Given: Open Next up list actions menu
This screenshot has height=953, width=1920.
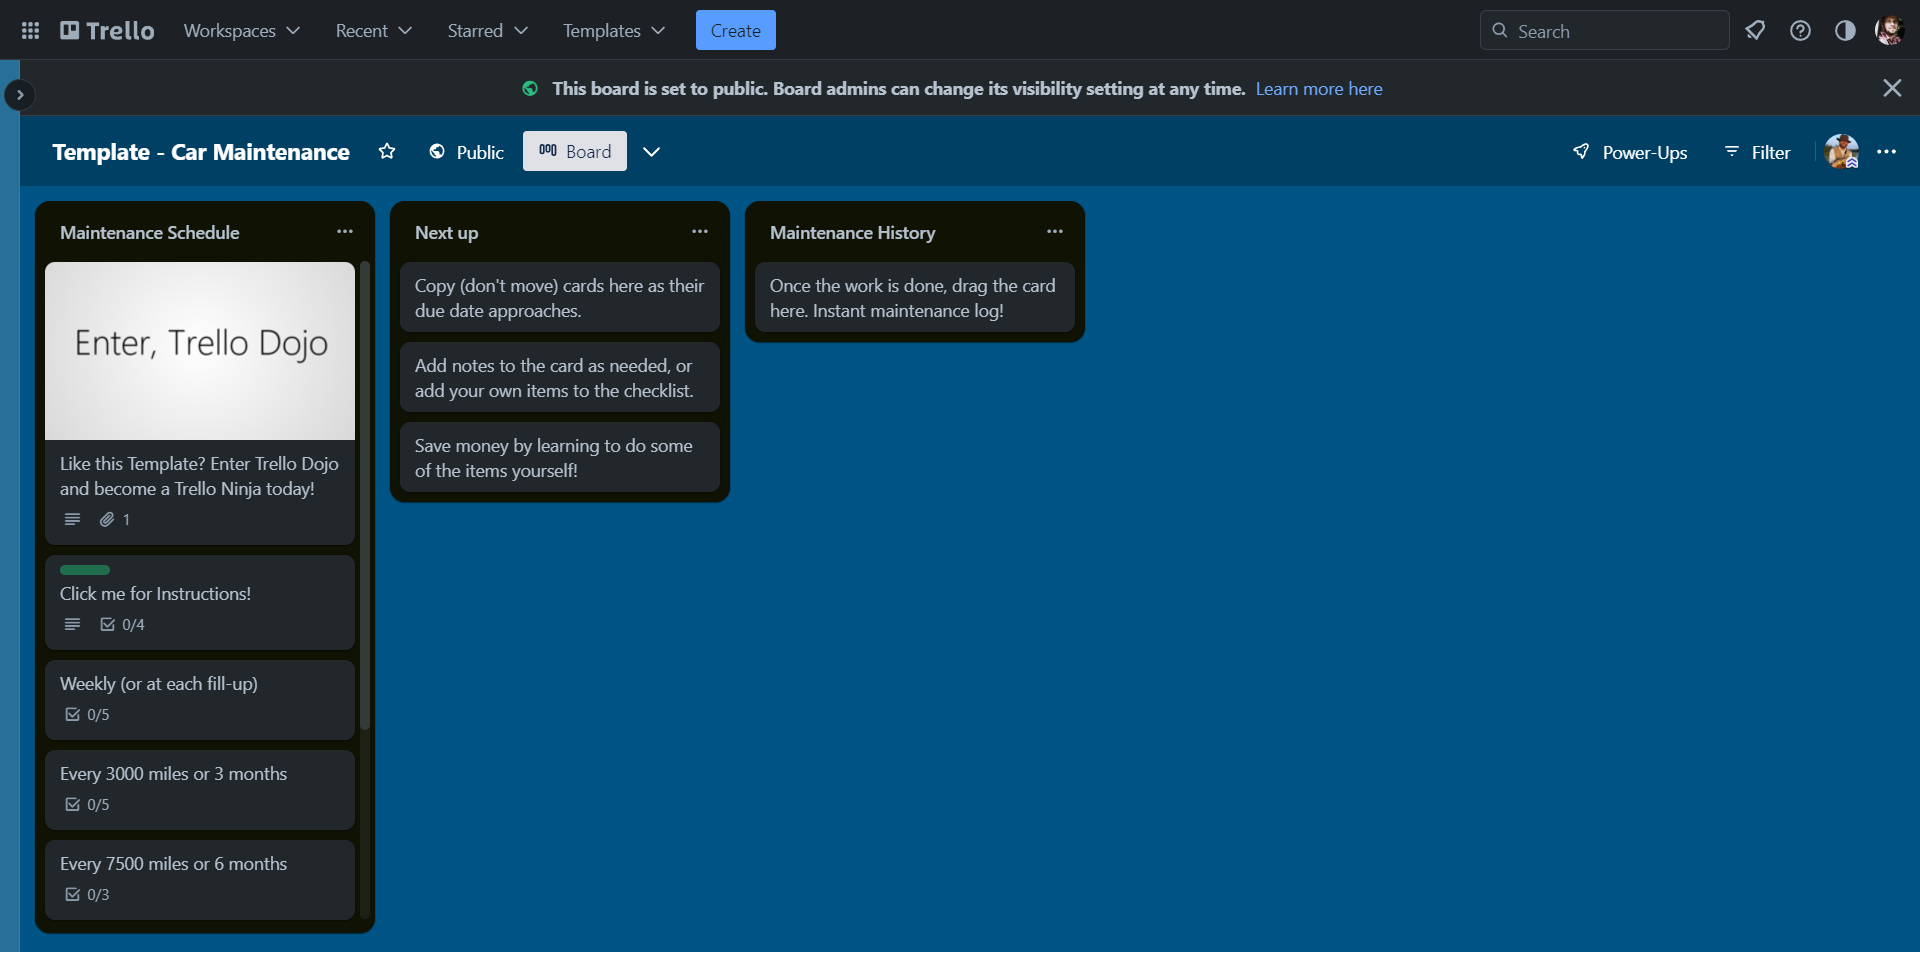Looking at the screenshot, I should point(700,232).
